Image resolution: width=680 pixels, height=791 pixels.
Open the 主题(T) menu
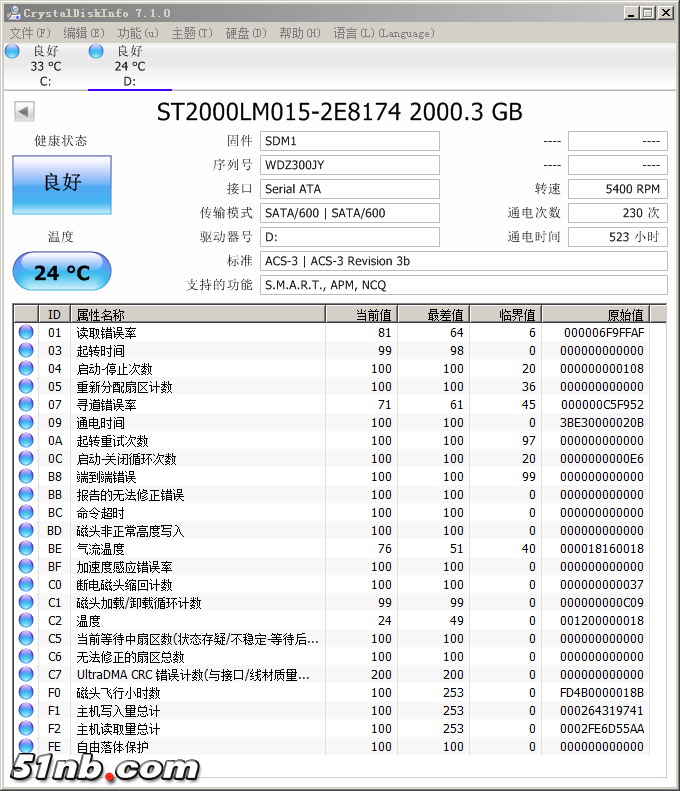(191, 33)
